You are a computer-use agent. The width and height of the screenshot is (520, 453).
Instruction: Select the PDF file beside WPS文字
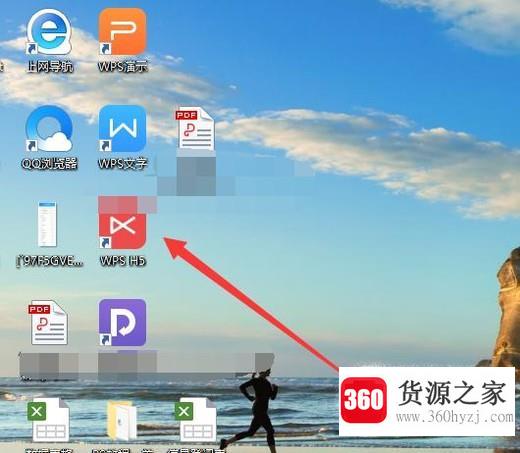click(195, 128)
